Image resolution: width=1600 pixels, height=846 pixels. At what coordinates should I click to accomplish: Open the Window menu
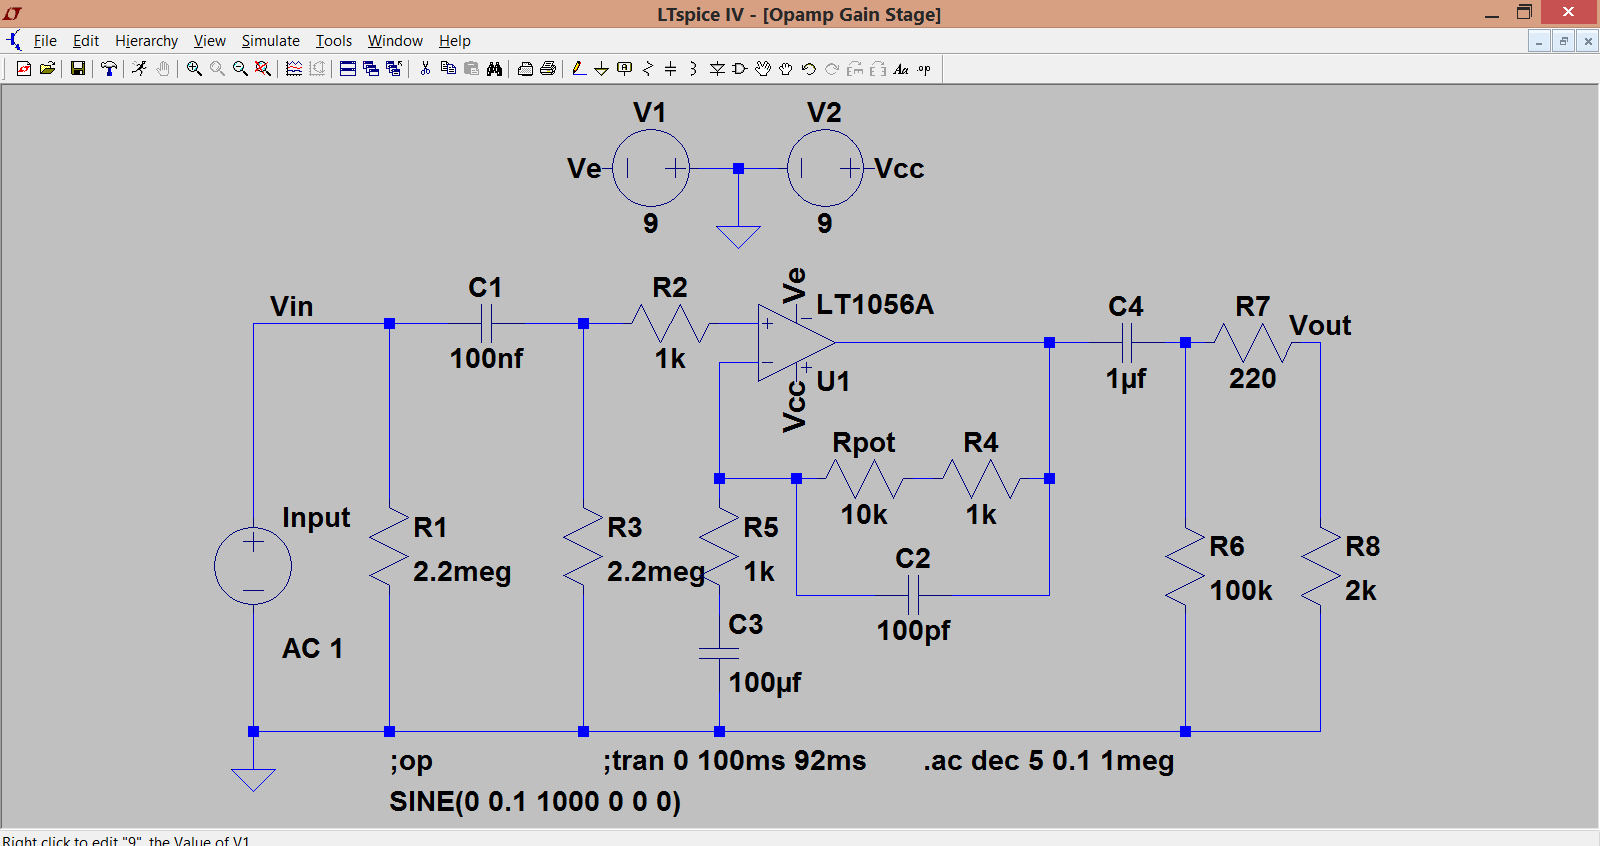click(x=395, y=40)
